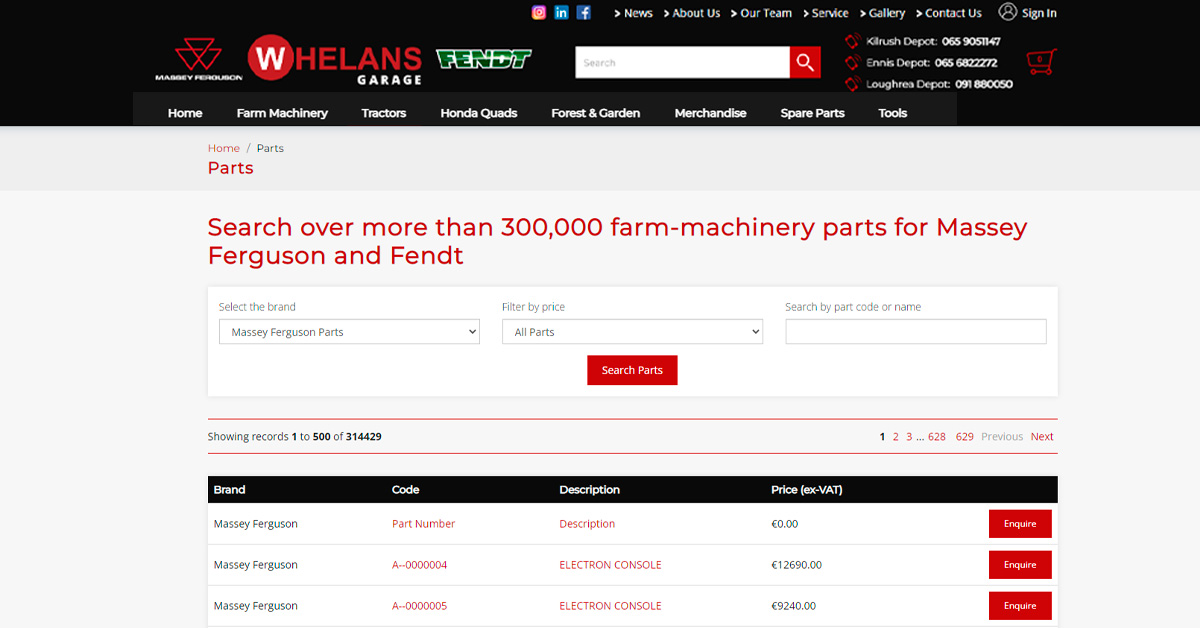The height and width of the screenshot is (628, 1200).
Task: Open Merchandise menu item
Action: coord(710,113)
